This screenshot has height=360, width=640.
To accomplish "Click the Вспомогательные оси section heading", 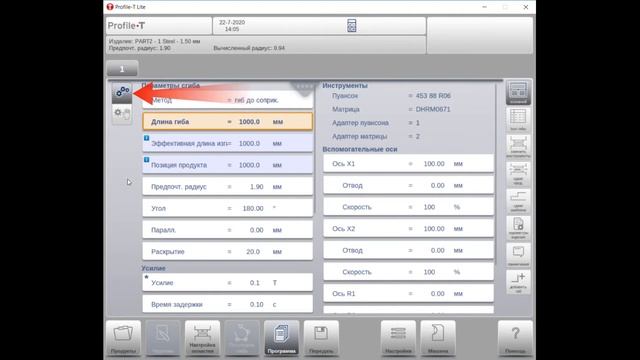I will coord(360,149).
